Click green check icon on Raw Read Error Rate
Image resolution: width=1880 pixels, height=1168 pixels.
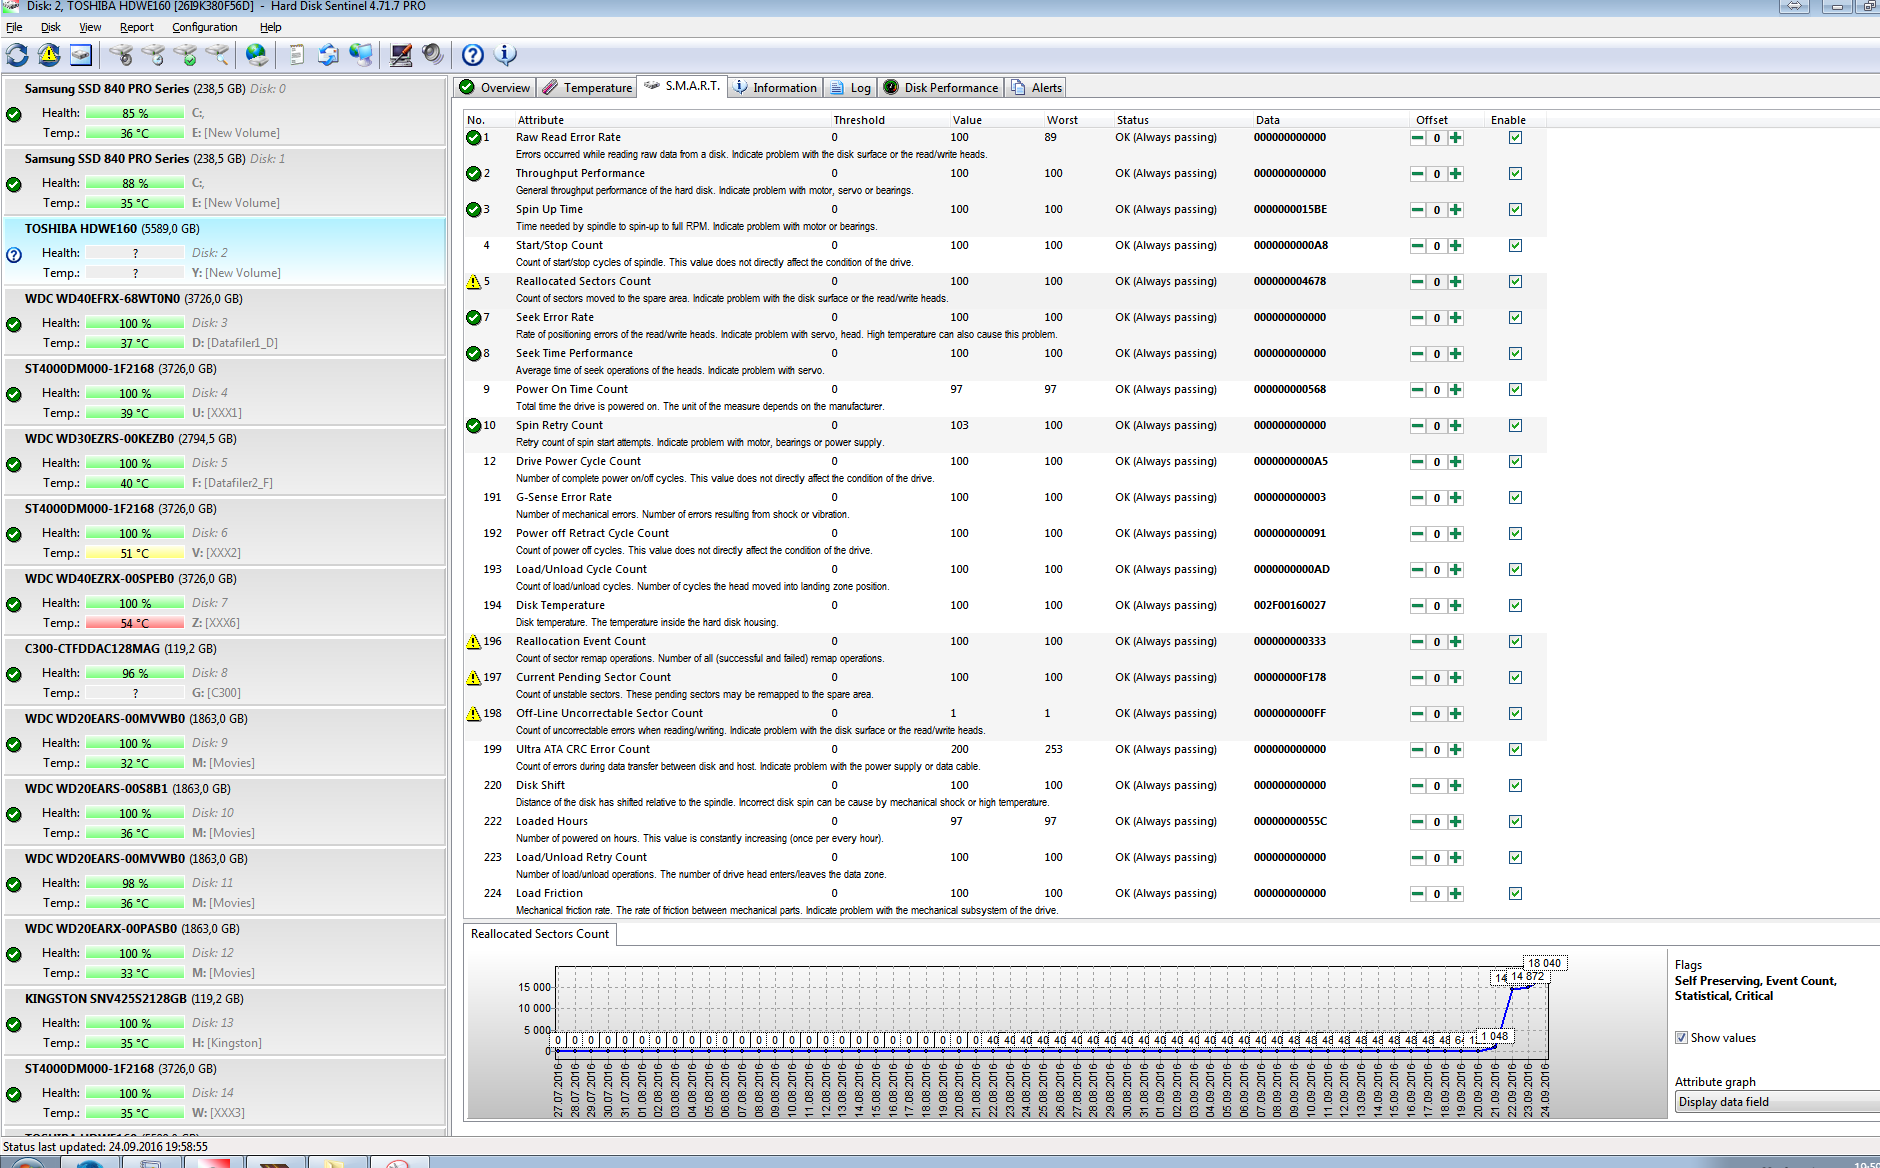tap(474, 138)
